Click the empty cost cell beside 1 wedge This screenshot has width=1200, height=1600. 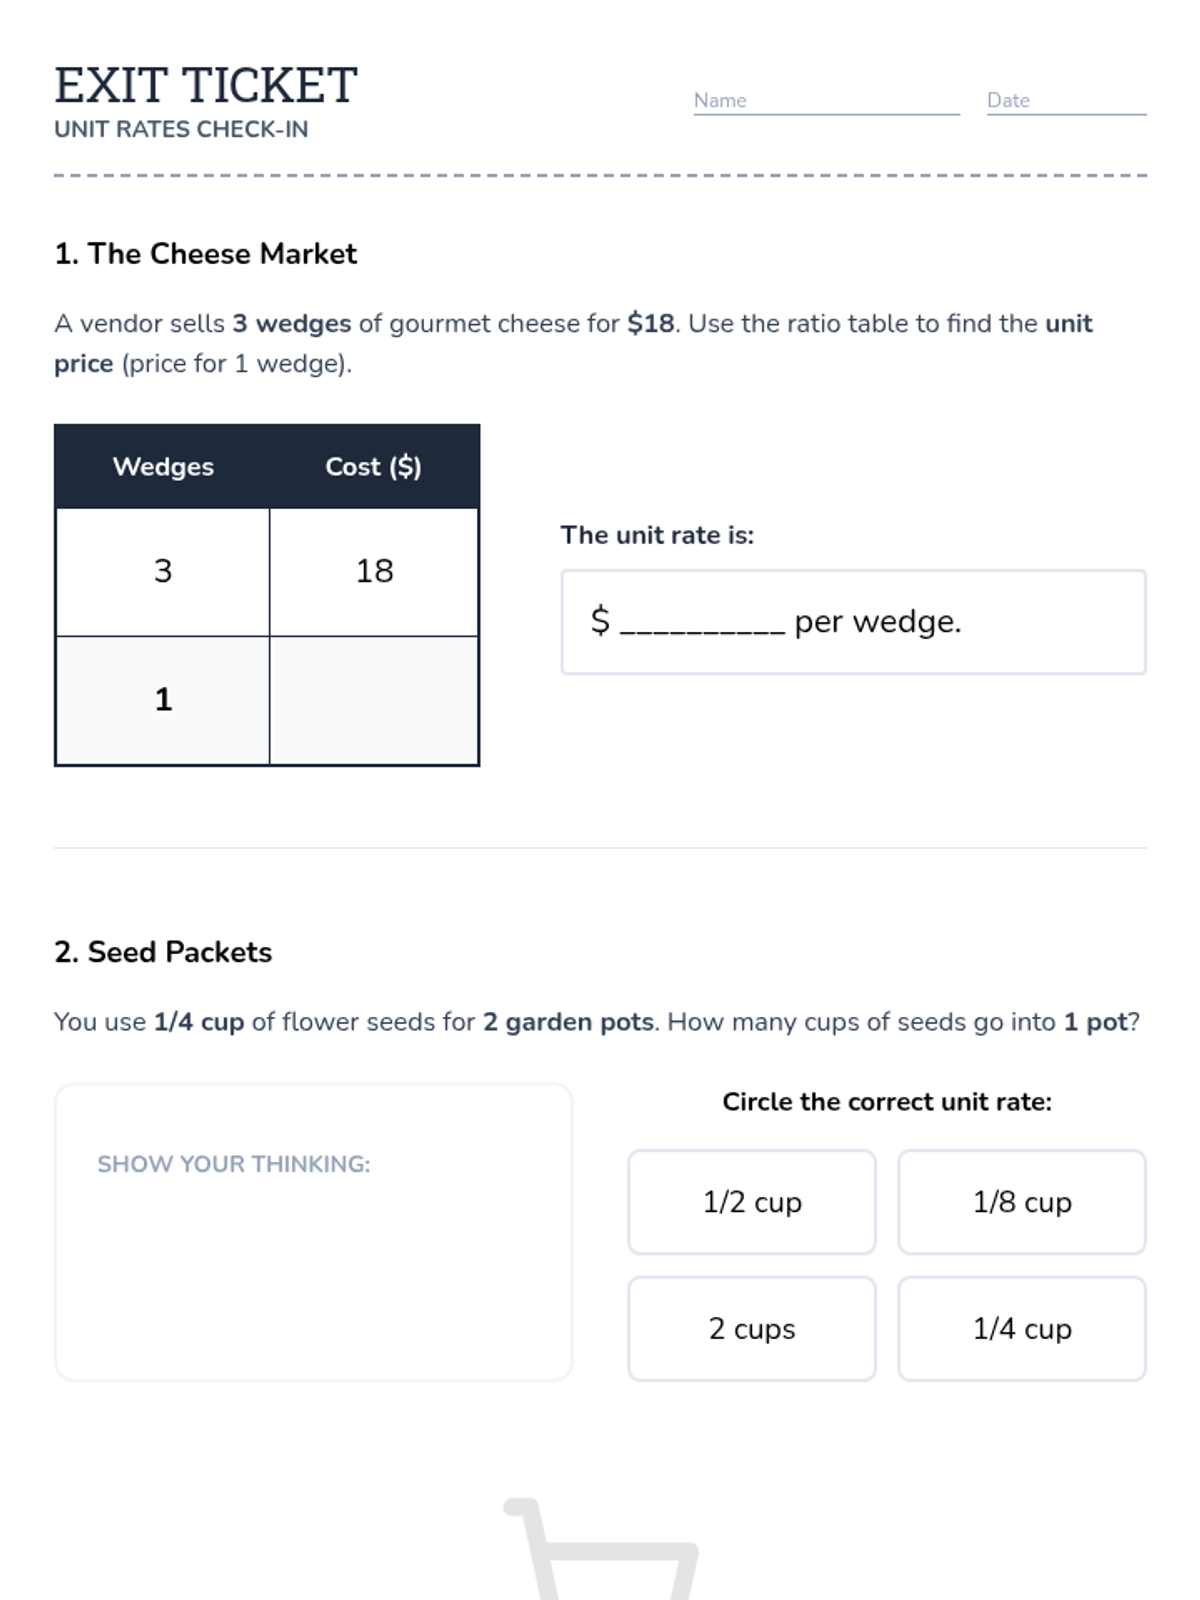click(374, 700)
